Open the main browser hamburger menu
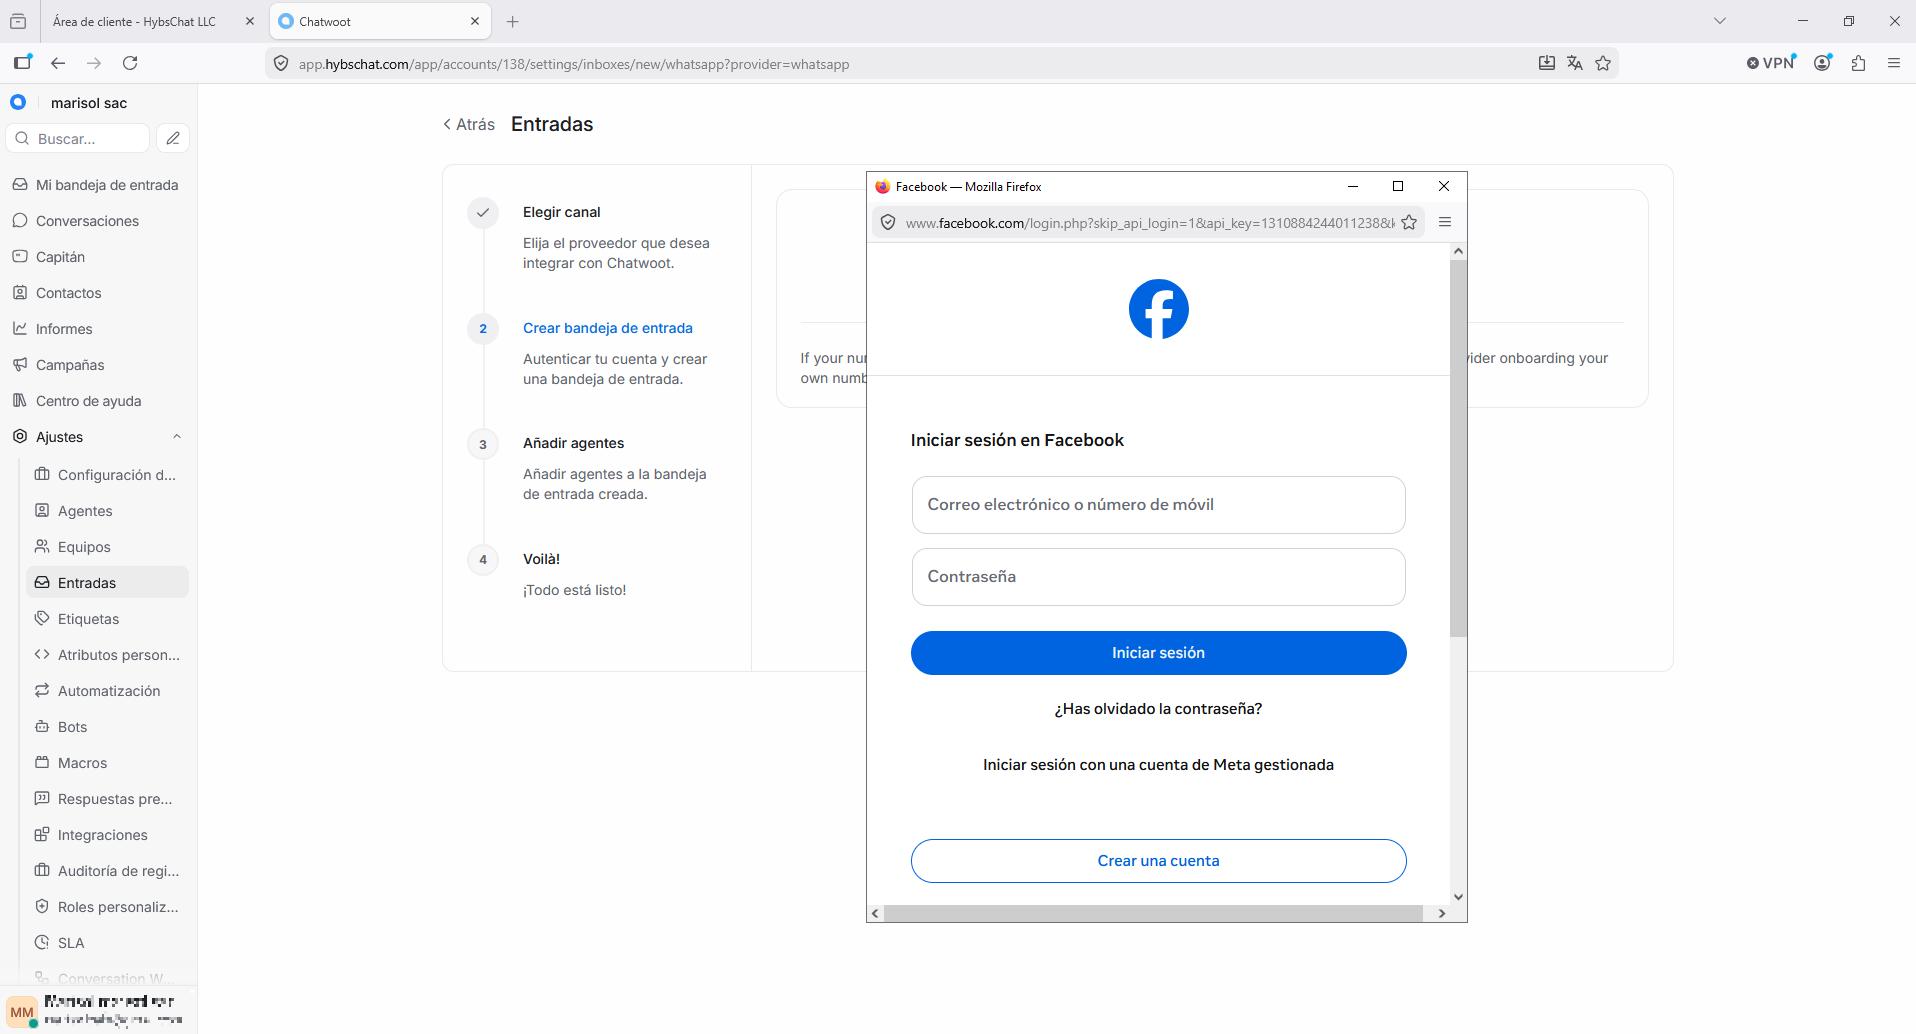The width and height of the screenshot is (1916, 1034). tap(1894, 63)
